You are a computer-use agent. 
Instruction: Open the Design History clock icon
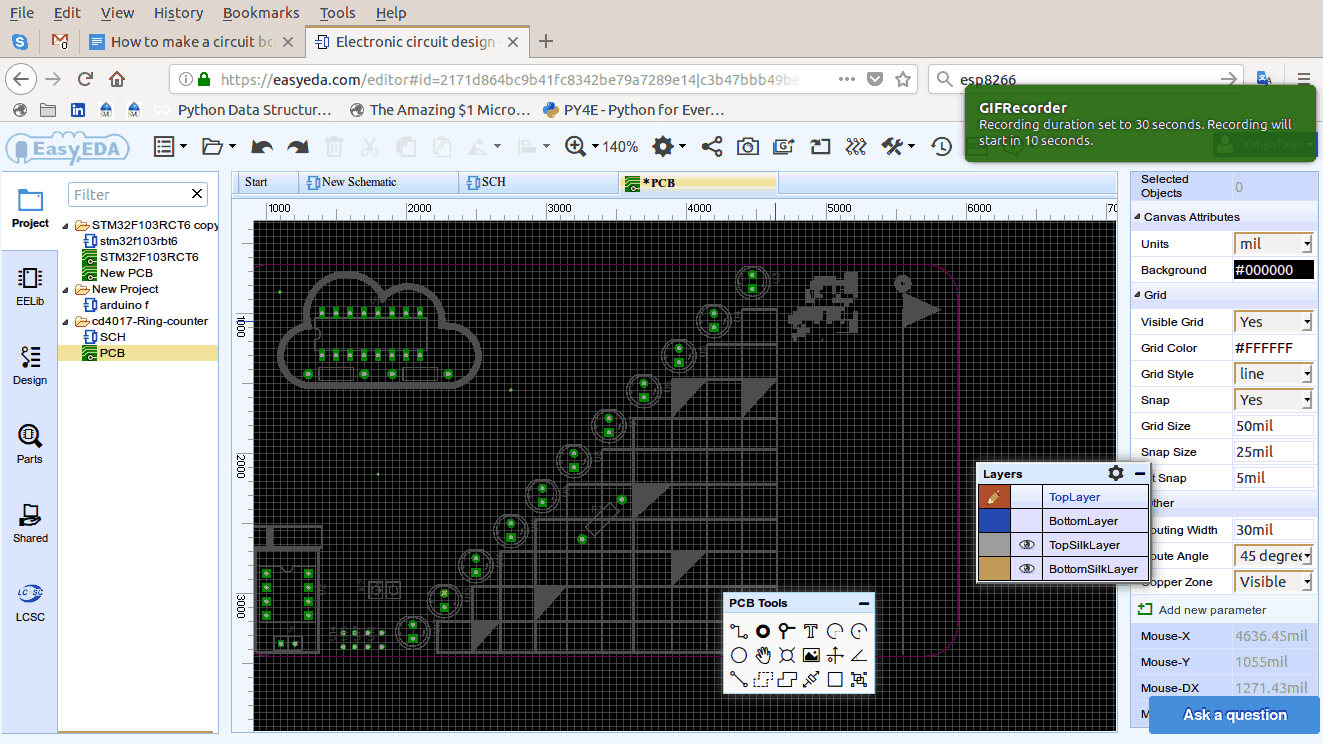pos(940,146)
